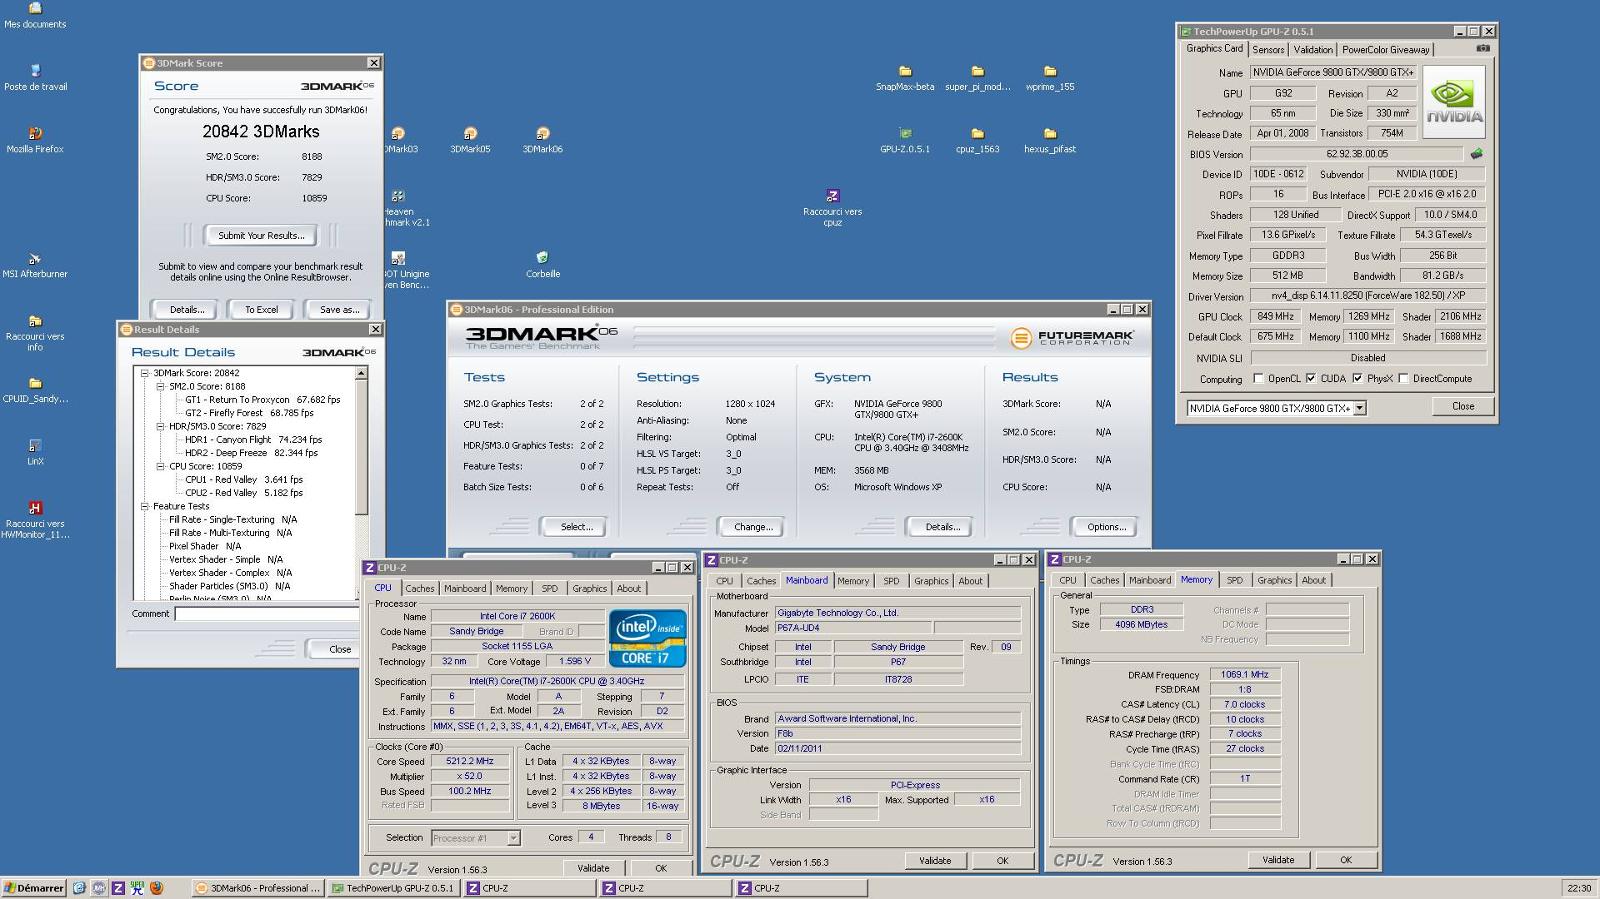Click Save as button in 3DMark Score
Viewport: 1600px width, 899px height.
tap(339, 310)
